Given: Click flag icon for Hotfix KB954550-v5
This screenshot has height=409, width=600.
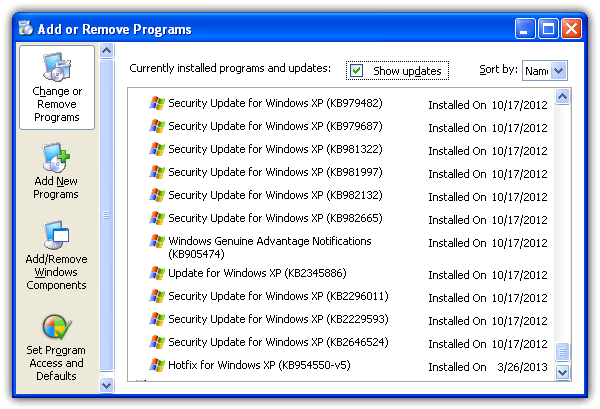Looking at the screenshot, I should coord(157,365).
